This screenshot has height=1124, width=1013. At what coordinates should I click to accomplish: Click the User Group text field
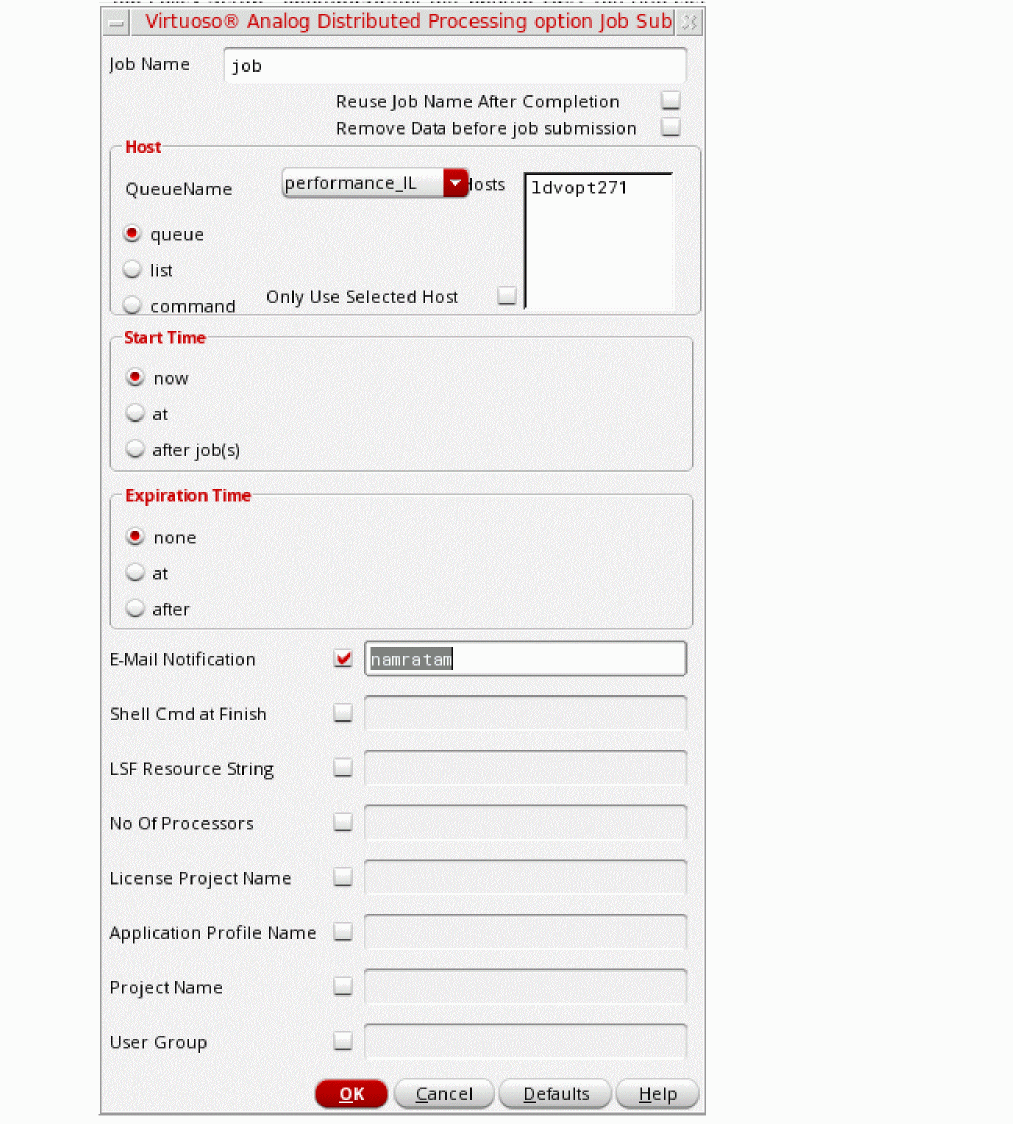click(525, 1042)
